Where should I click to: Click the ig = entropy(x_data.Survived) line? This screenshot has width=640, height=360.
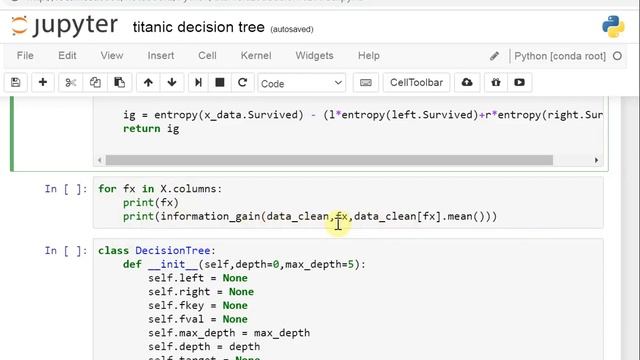(x=363, y=115)
